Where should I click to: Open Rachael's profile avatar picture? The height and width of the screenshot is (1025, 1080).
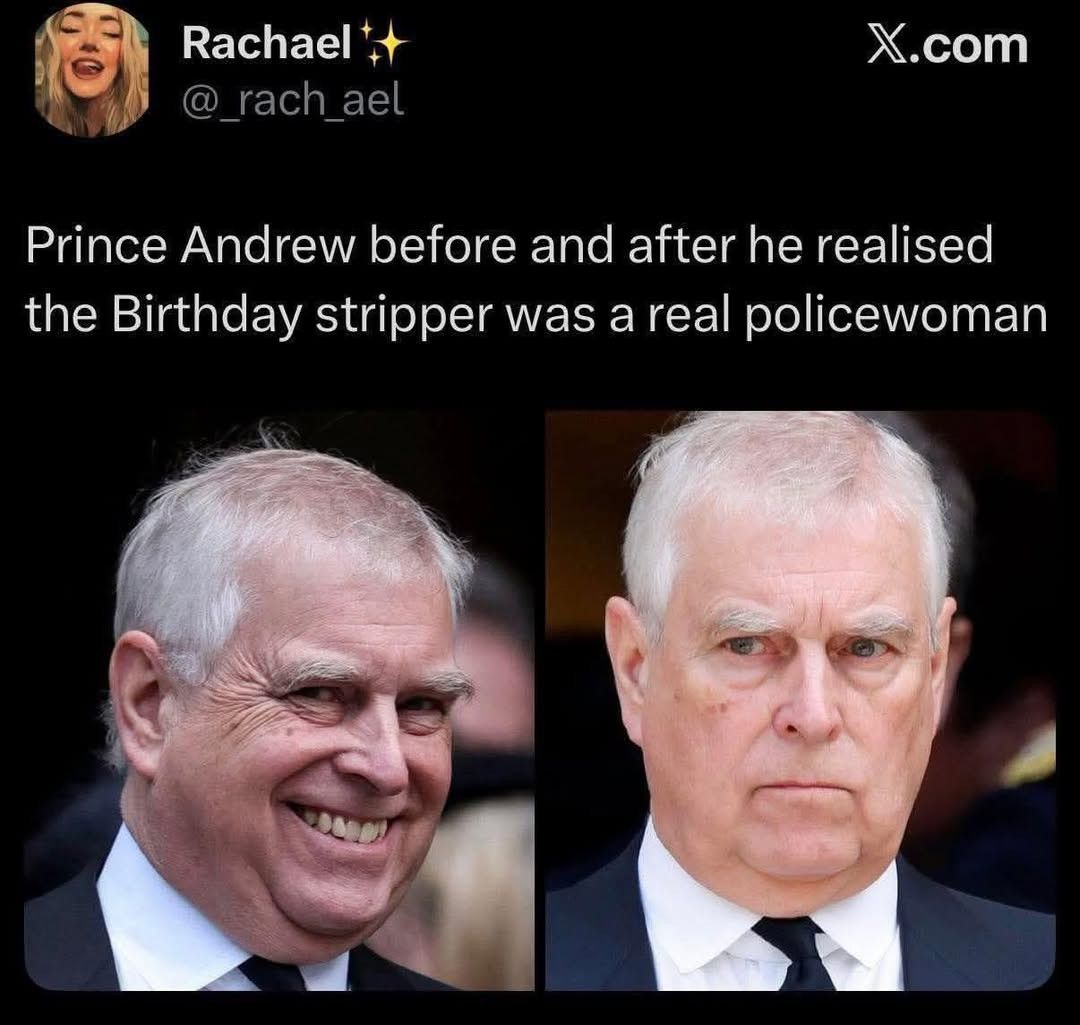(x=92, y=71)
